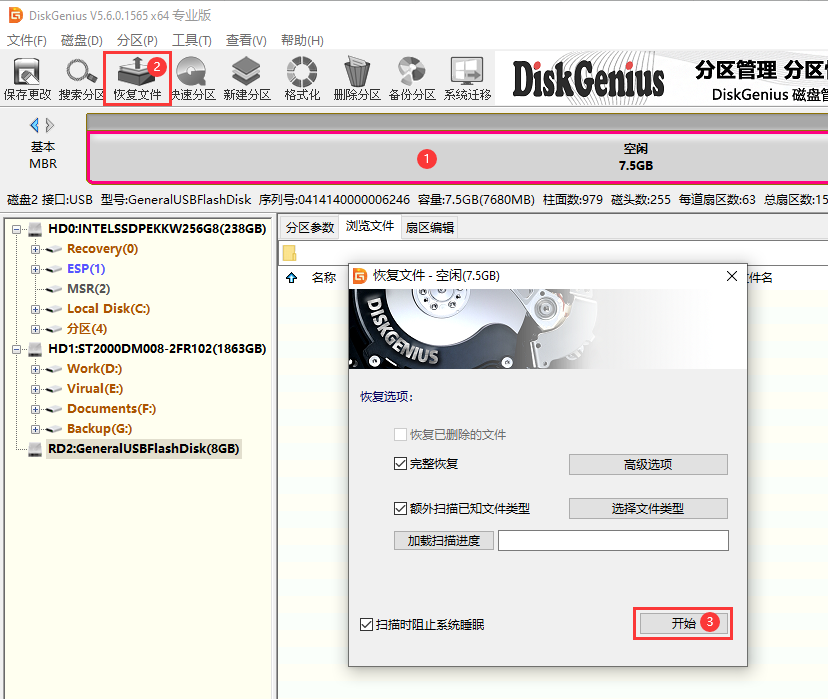828x699 pixels.
Task: Click the up-folder arrow in file browser
Action: click(291, 278)
